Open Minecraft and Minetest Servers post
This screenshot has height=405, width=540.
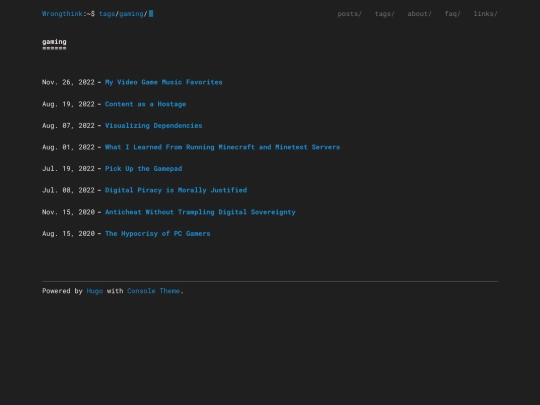[222, 147]
